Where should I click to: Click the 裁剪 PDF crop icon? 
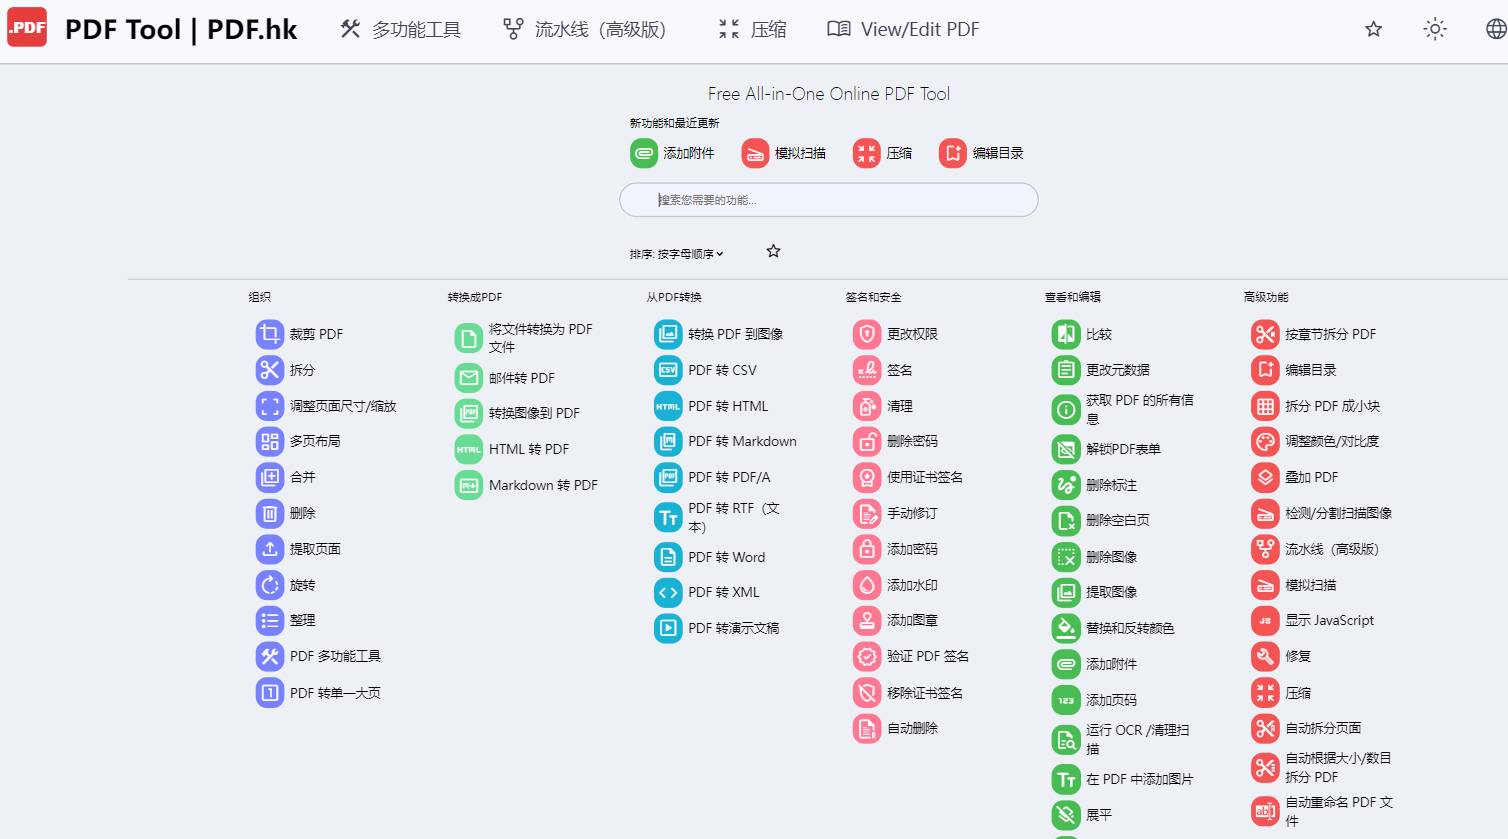(270, 334)
